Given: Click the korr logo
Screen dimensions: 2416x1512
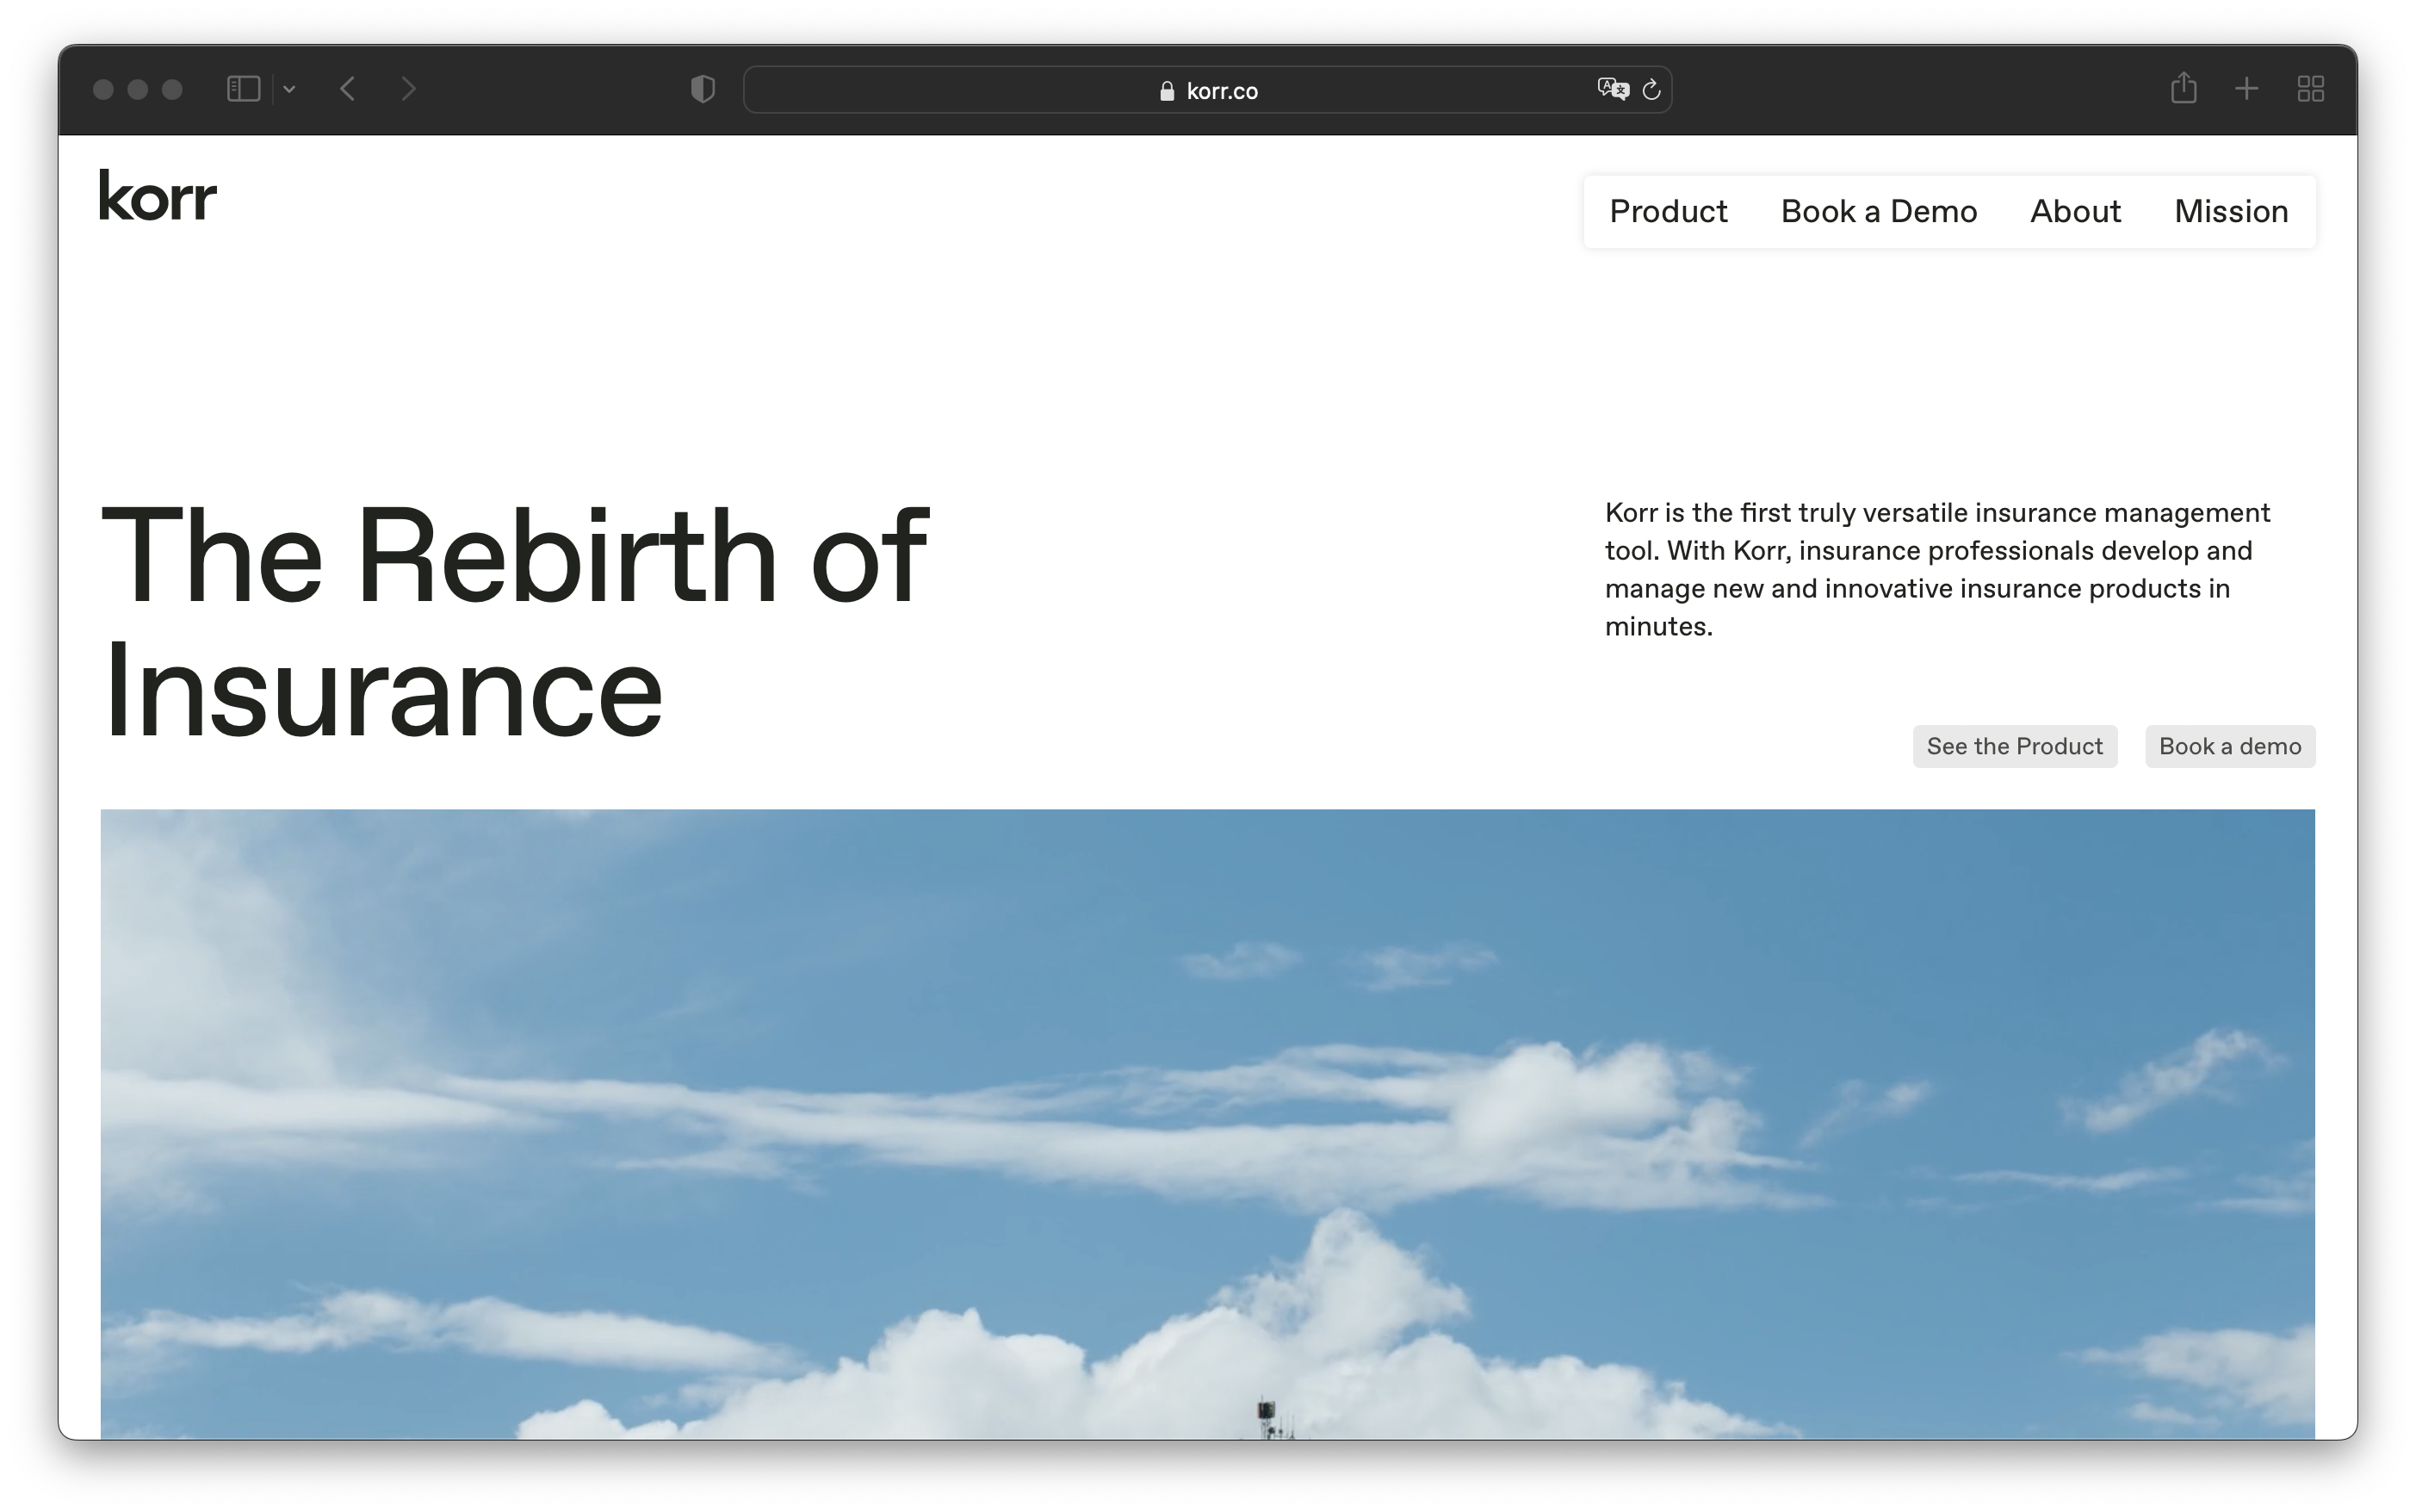Looking at the screenshot, I should pyautogui.click(x=158, y=195).
